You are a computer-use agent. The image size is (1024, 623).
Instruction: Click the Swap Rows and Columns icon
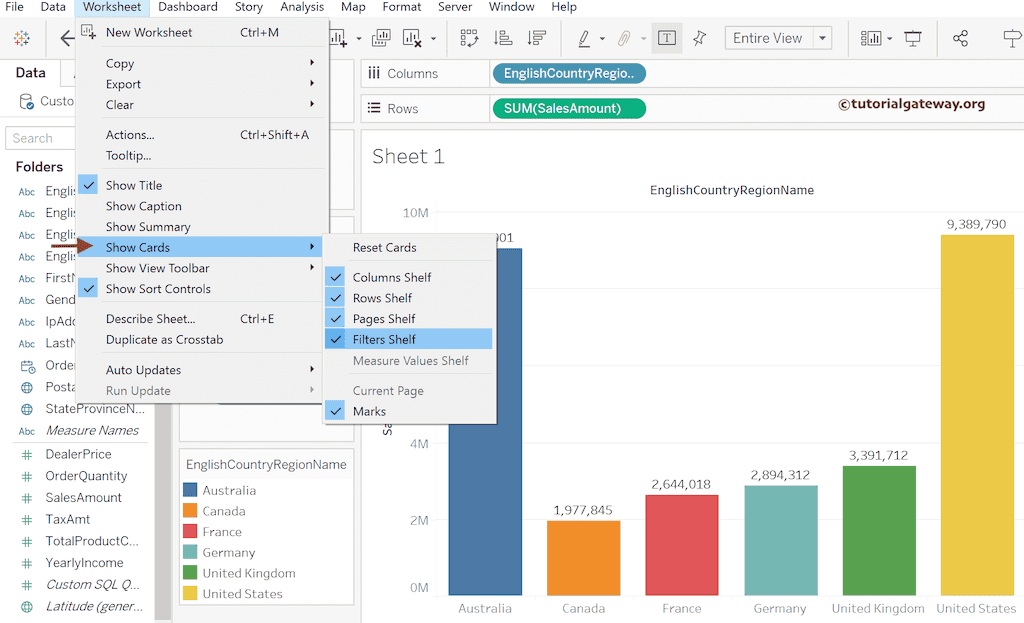click(468, 38)
